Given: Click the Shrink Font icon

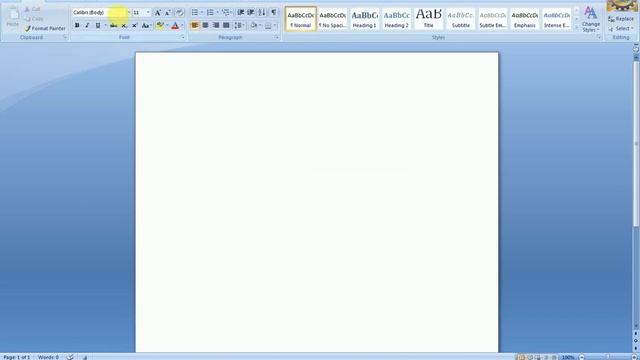Looking at the screenshot, I should click(x=168, y=13).
